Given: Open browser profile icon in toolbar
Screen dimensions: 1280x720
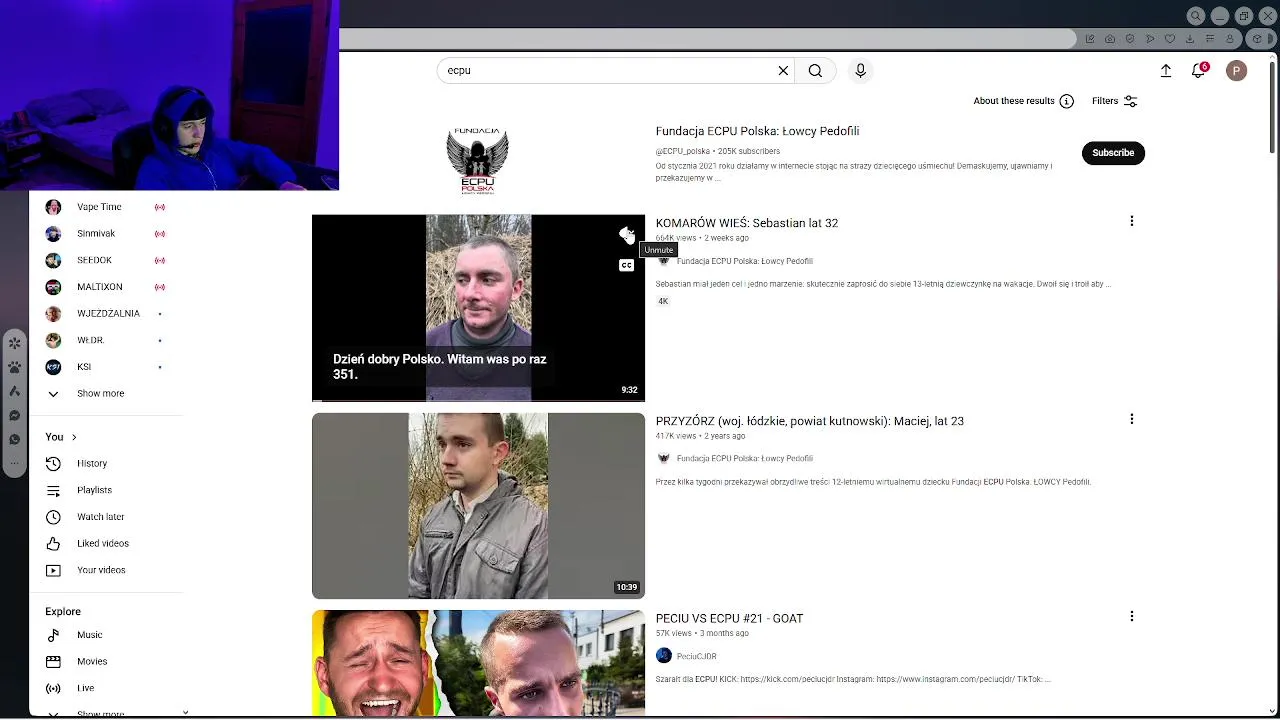Looking at the screenshot, I should click(1230, 39).
